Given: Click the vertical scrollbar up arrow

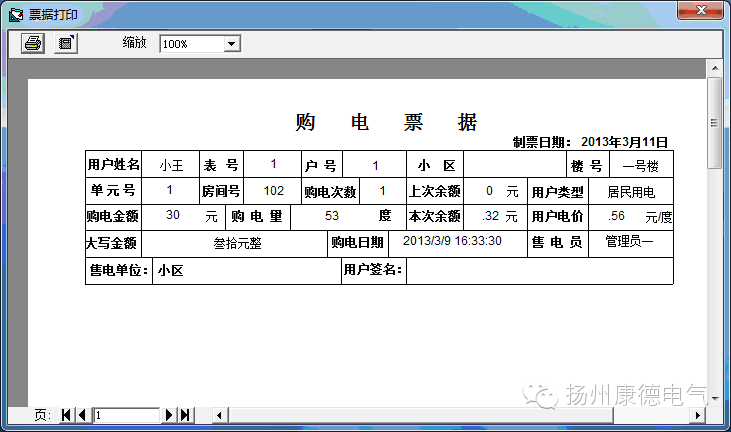Looking at the screenshot, I should [715, 68].
